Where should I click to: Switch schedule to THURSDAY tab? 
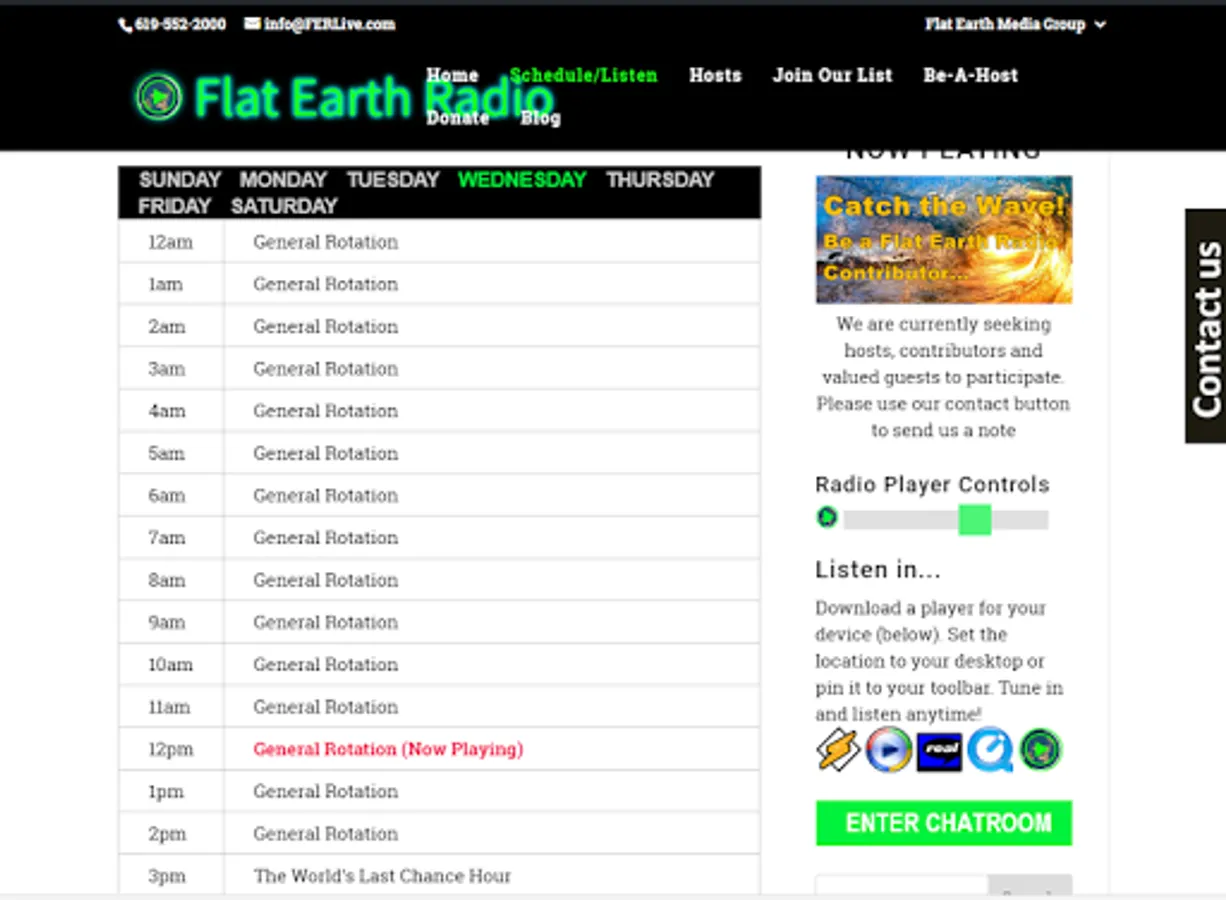pos(660,180)
